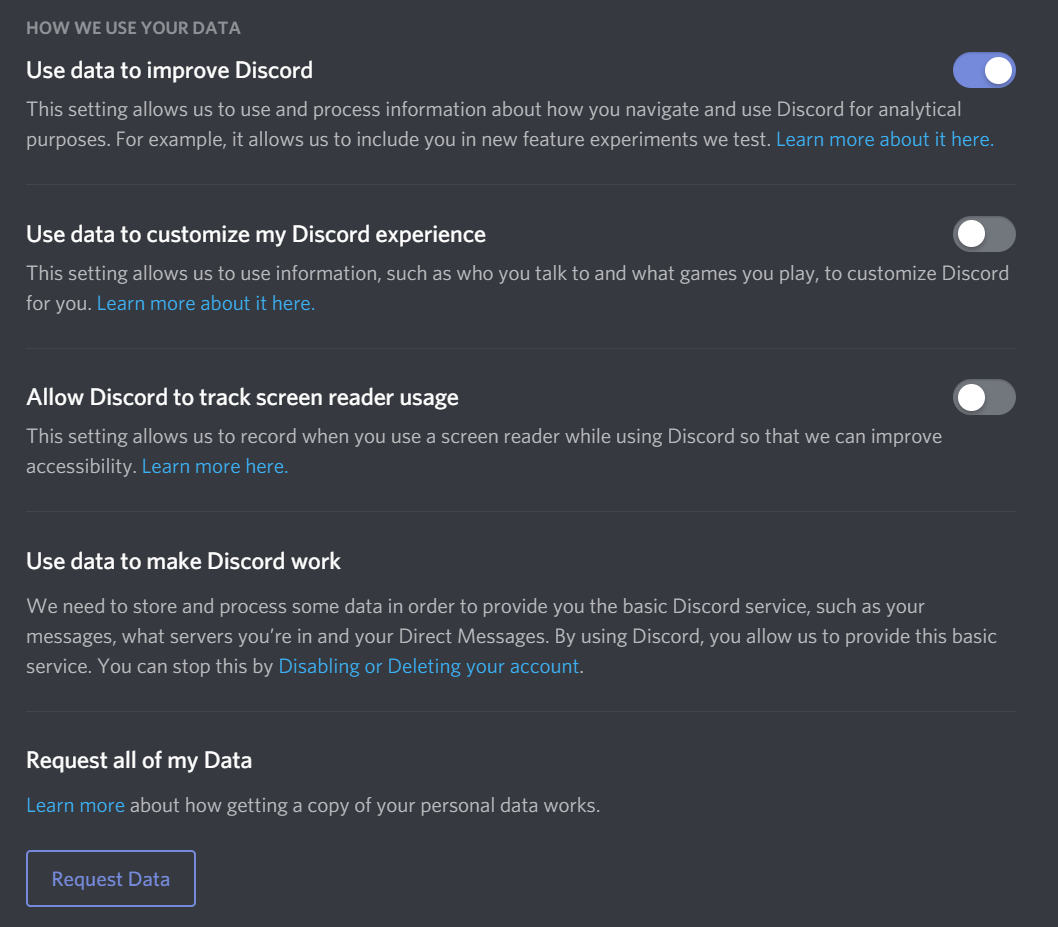The width and height of the screenshot is (1058, 927).
Task: Open Learn more link under customize Discord experience
Action: tap(206, 303)
